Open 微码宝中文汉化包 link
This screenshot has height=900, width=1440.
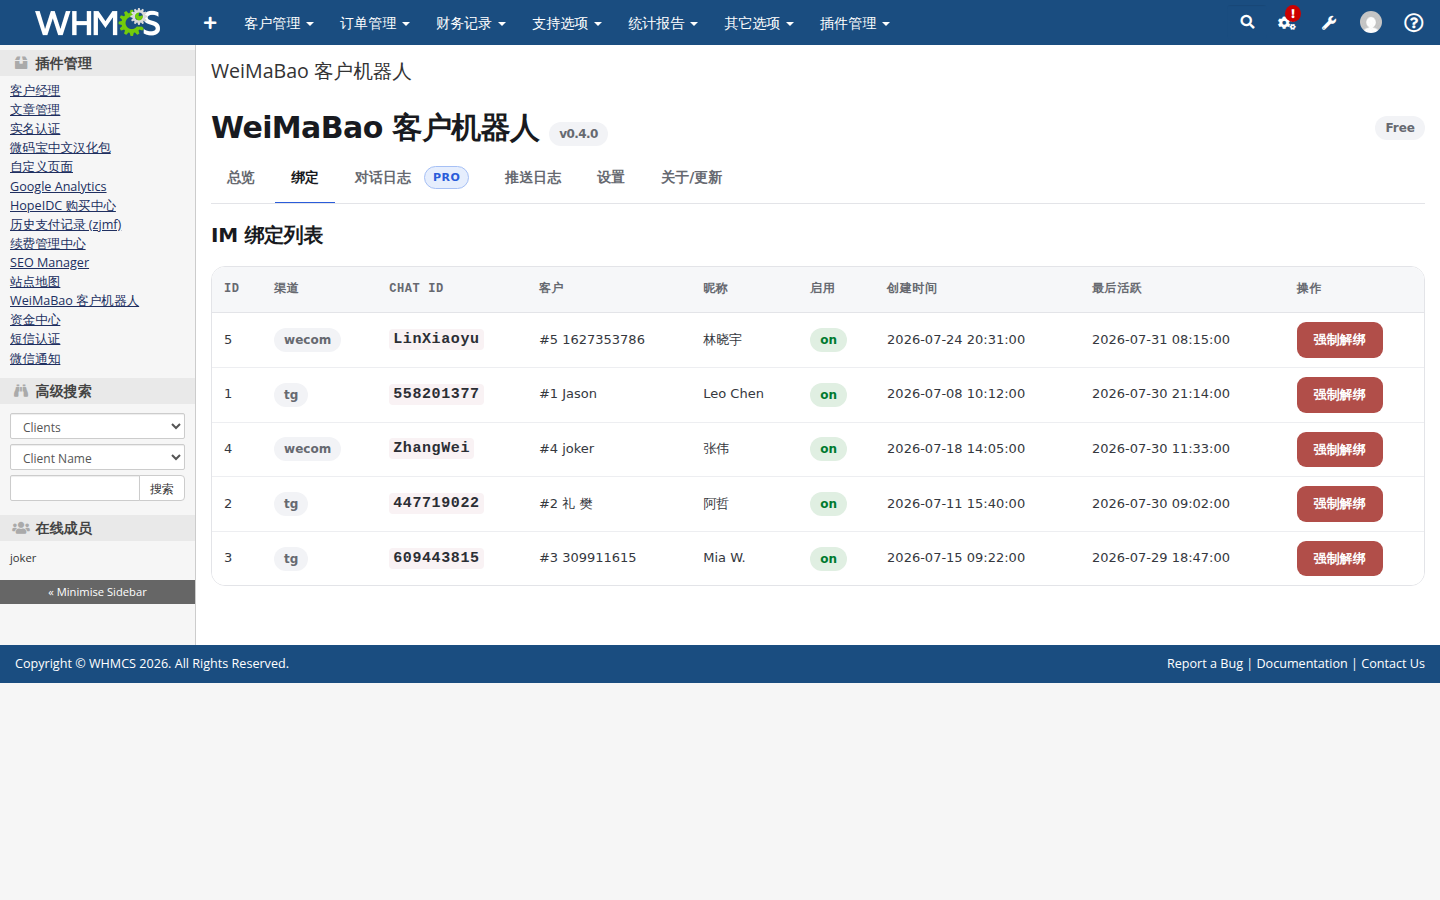[60, 148]
